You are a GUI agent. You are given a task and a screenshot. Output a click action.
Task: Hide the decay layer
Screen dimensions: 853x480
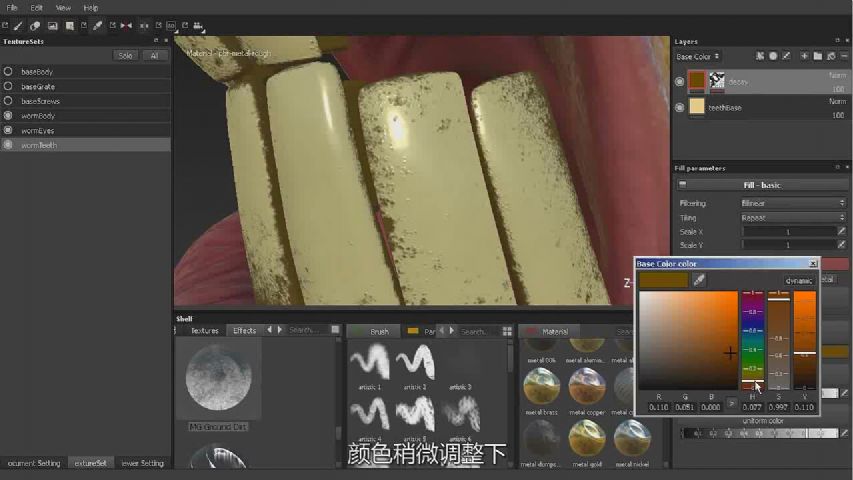(679, 82)
